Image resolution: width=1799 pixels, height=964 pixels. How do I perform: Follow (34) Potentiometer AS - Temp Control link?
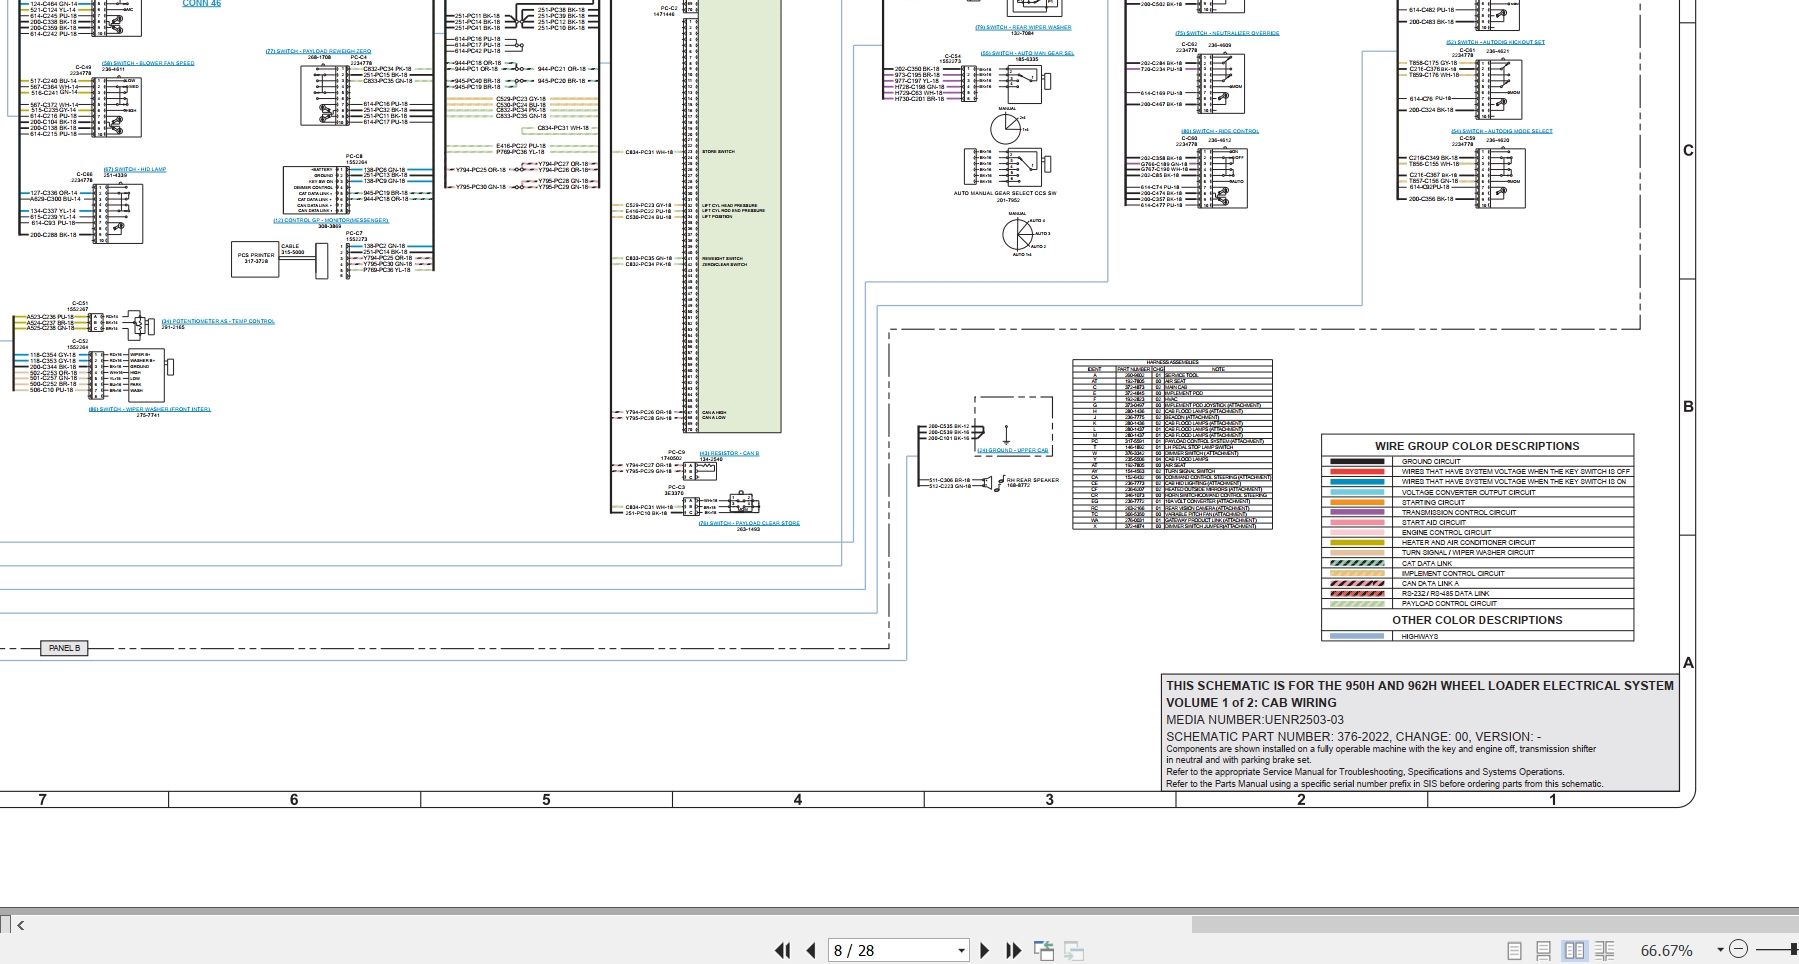218,321
